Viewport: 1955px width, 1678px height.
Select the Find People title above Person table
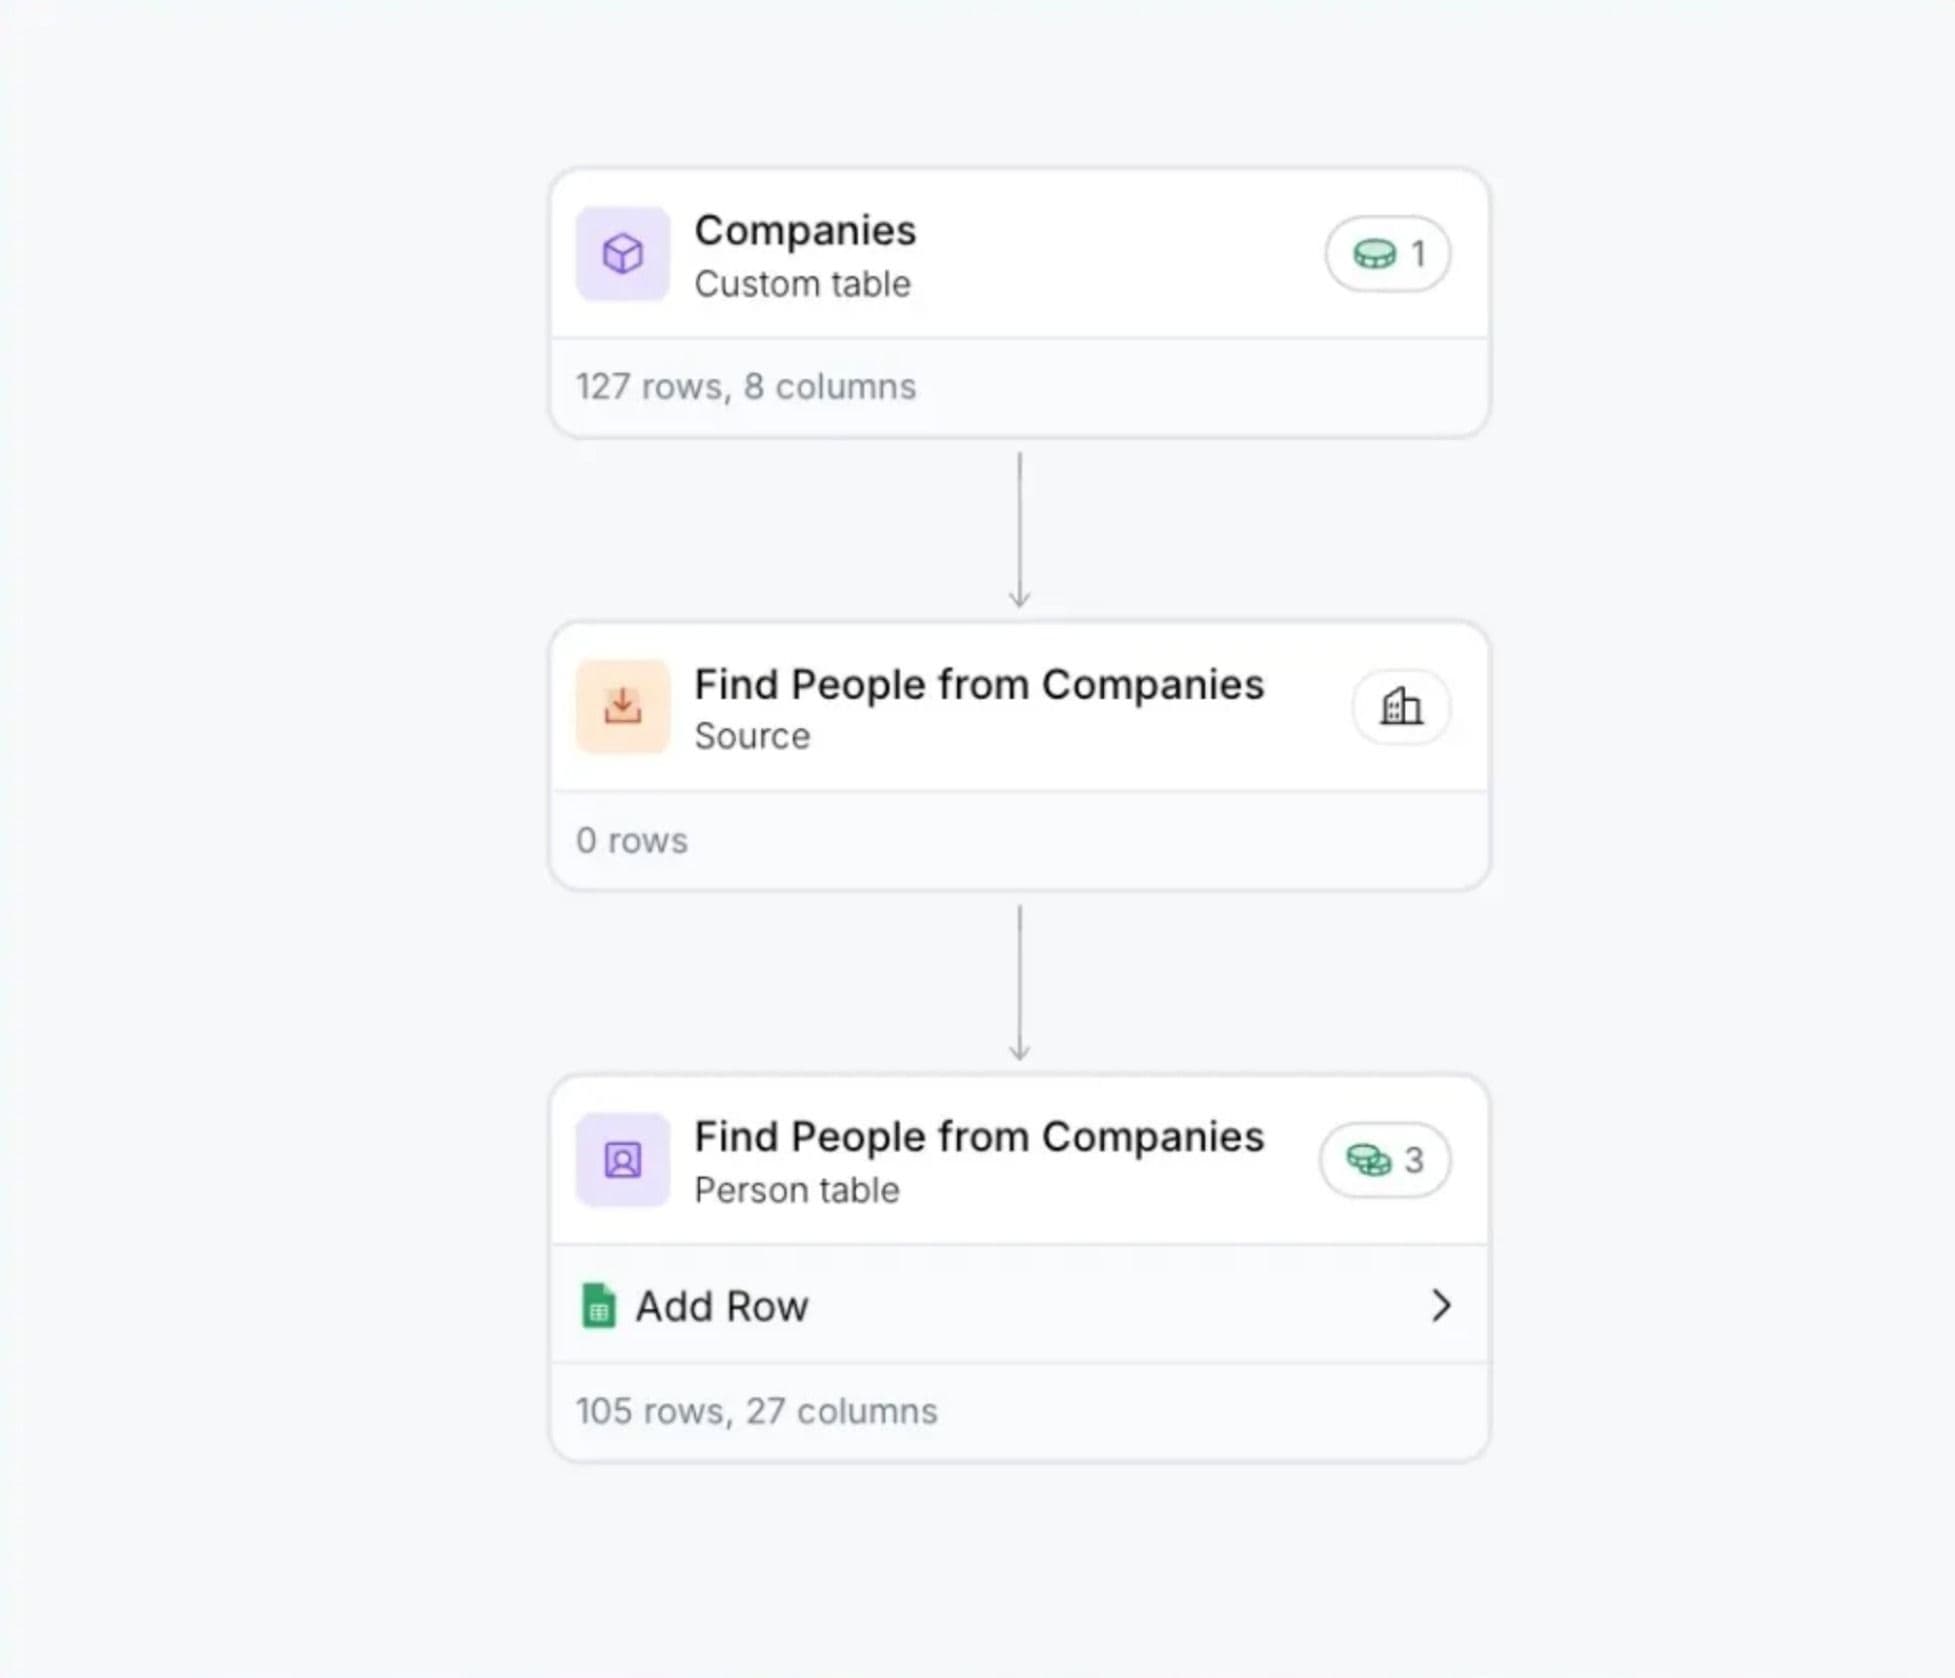point(979,1137)
